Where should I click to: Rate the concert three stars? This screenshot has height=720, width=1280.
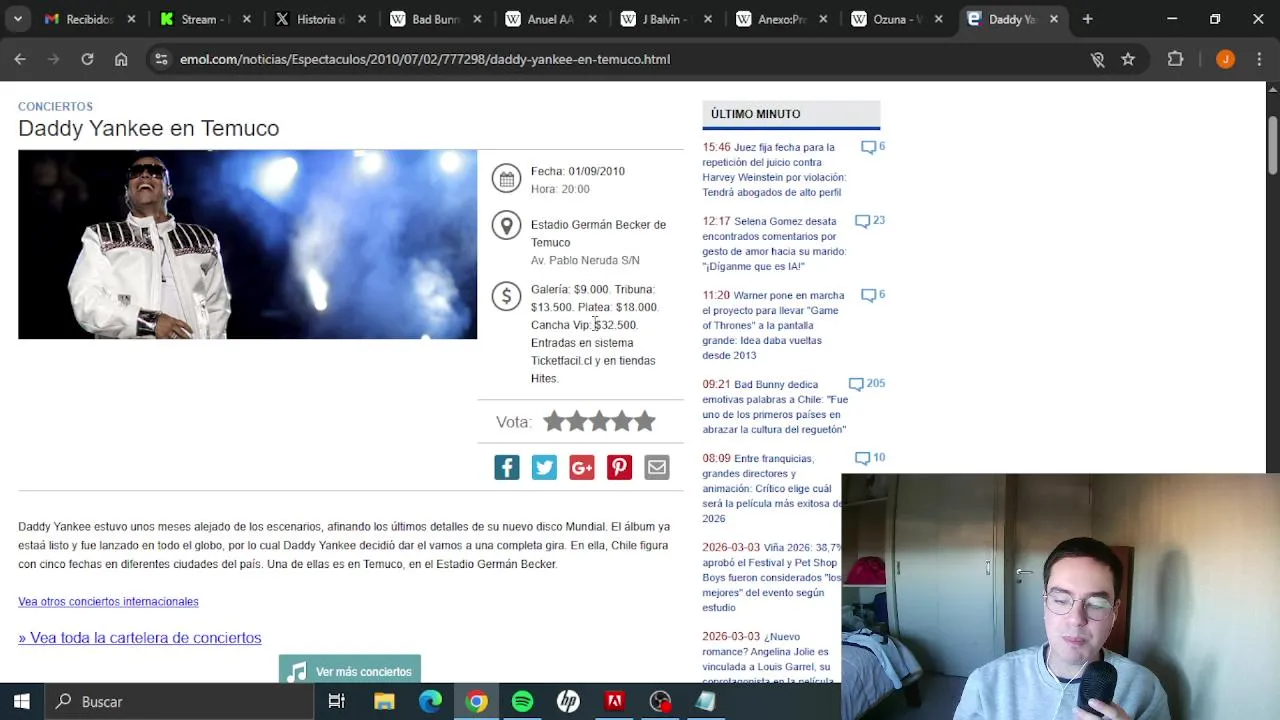coord(599,421)
